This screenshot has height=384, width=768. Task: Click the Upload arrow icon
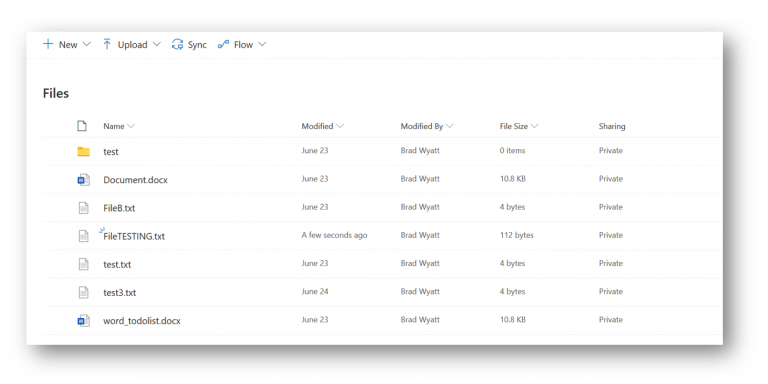tap(107, 45)
